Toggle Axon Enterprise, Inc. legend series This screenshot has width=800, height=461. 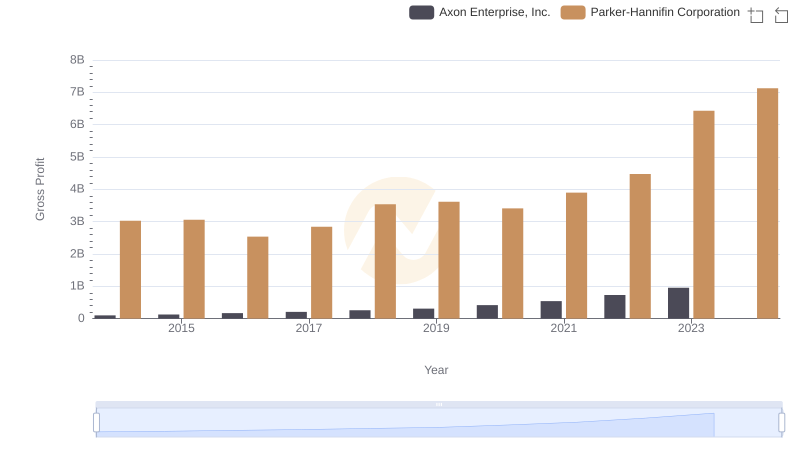click(480, 12)
